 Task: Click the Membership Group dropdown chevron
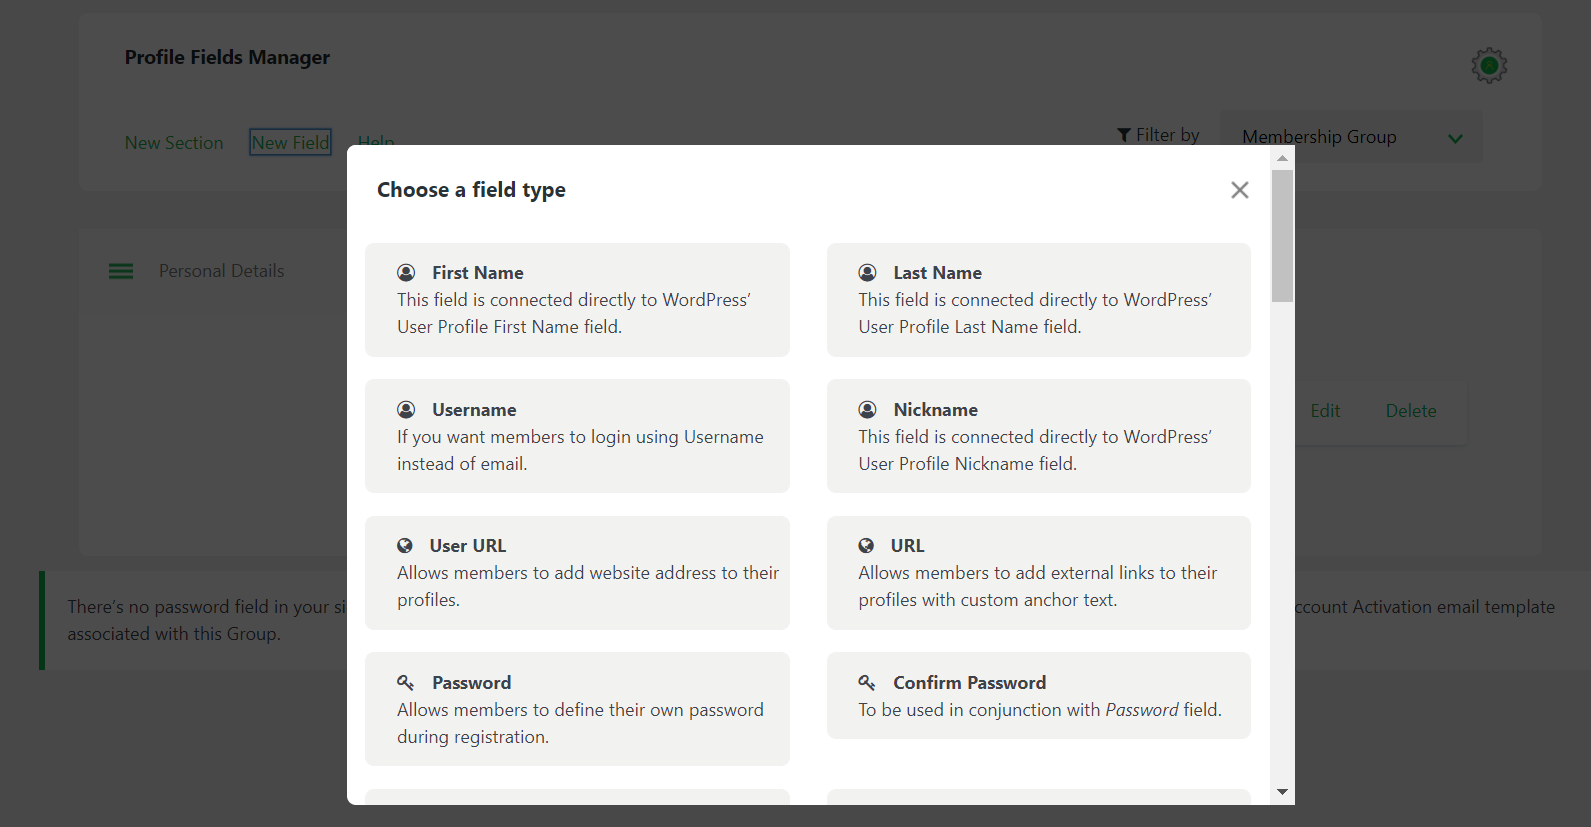[x=1455, y=137]
